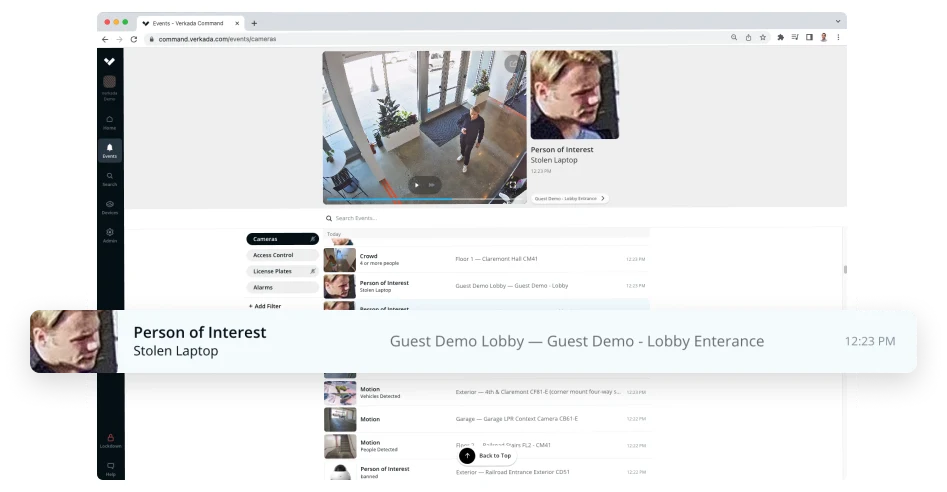Focus the Search Events field
This screenshot has height=492, width=947.
pyautogui.click(x=486, y=218)
